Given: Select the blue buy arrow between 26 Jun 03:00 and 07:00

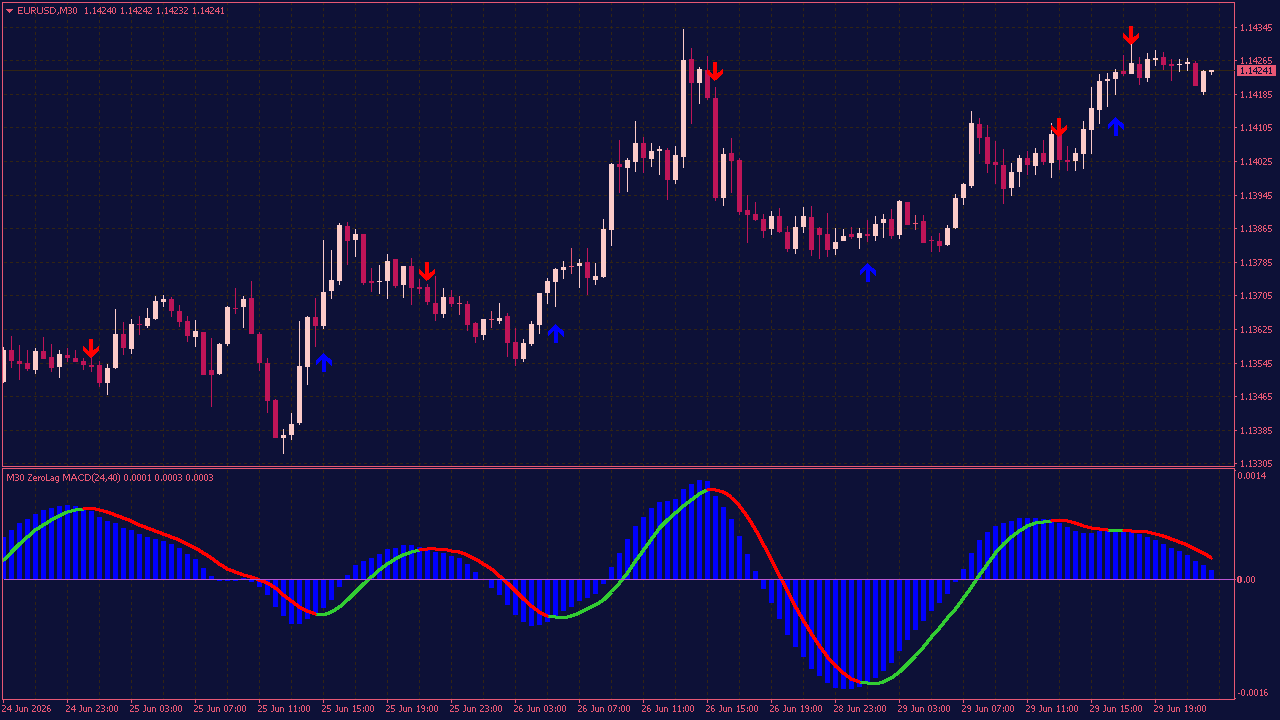Looking at the screenshot, I should click(555, 334).
